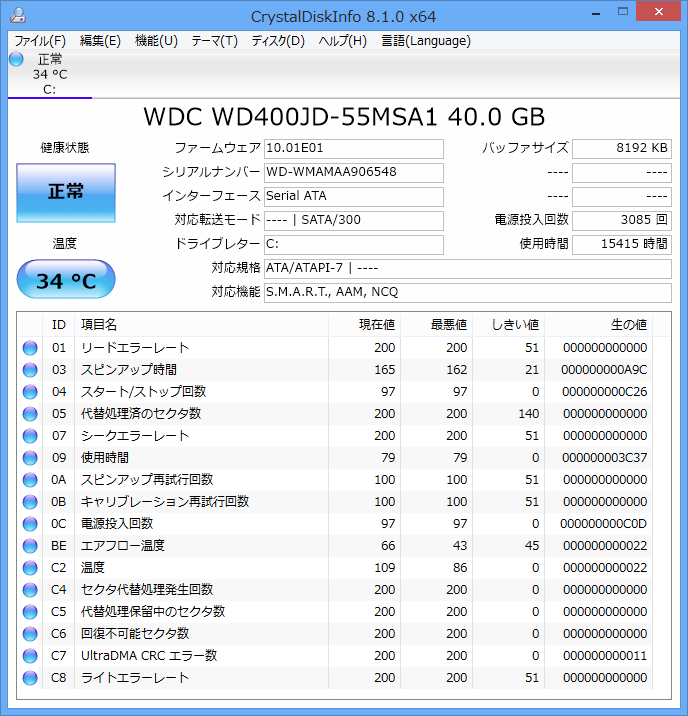
Task: Click the transfer mode field SATA/300
Action: point(353,220)
